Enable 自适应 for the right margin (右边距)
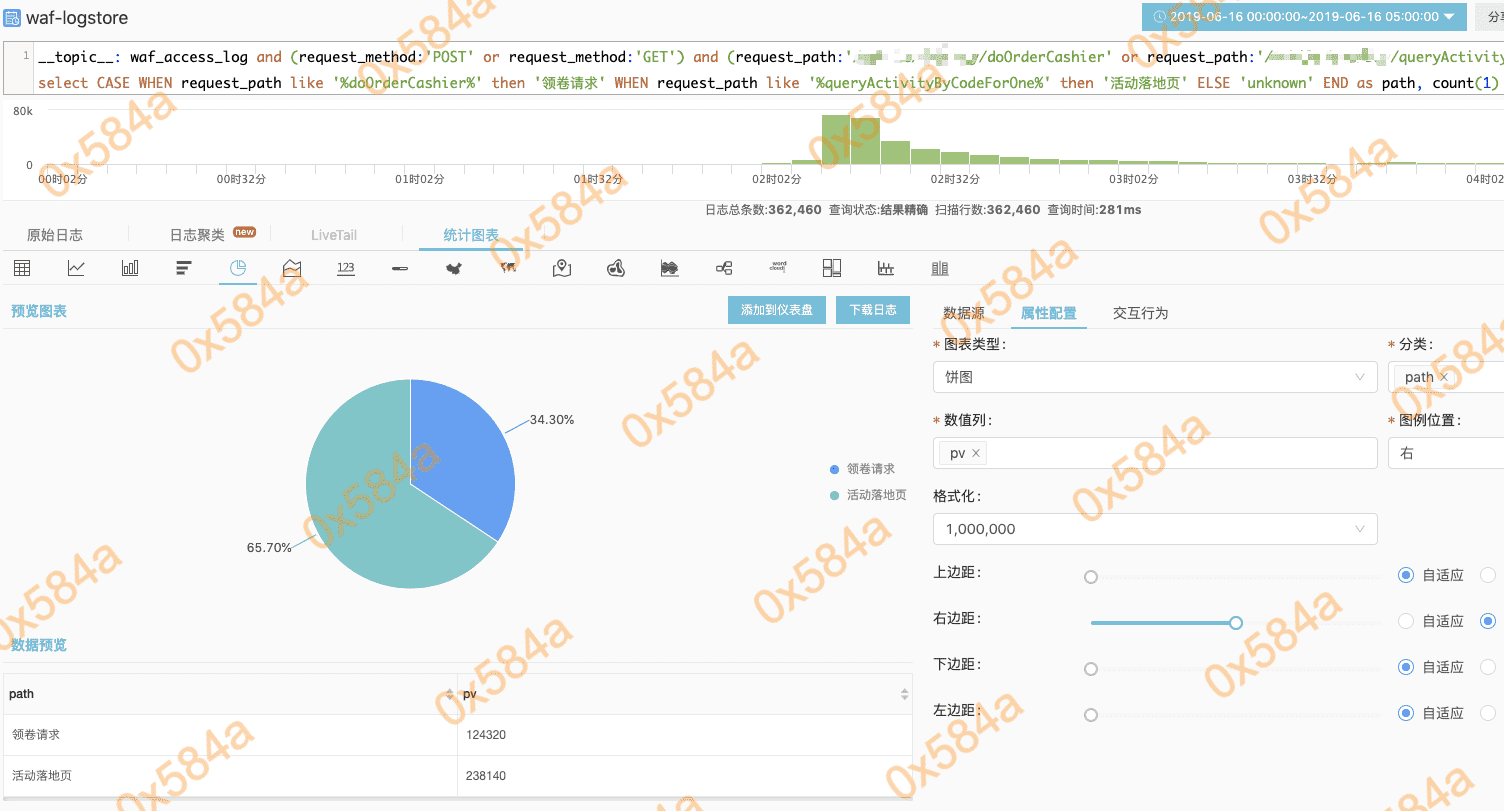Screen dimensions: 1504x811 (x=1406, y=621)
